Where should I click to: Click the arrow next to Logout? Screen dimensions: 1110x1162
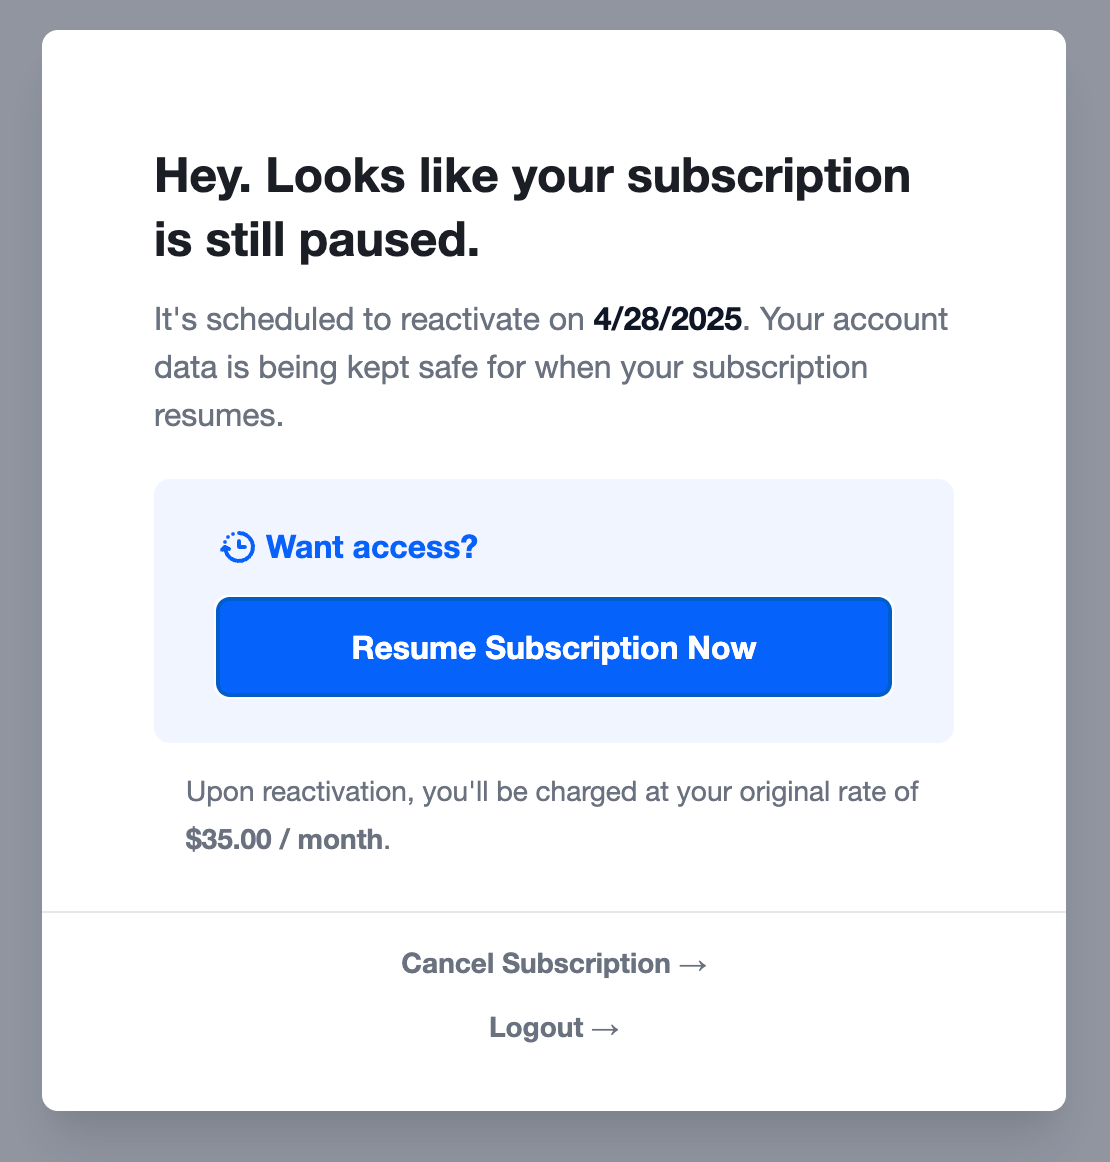pos(605,1029)
